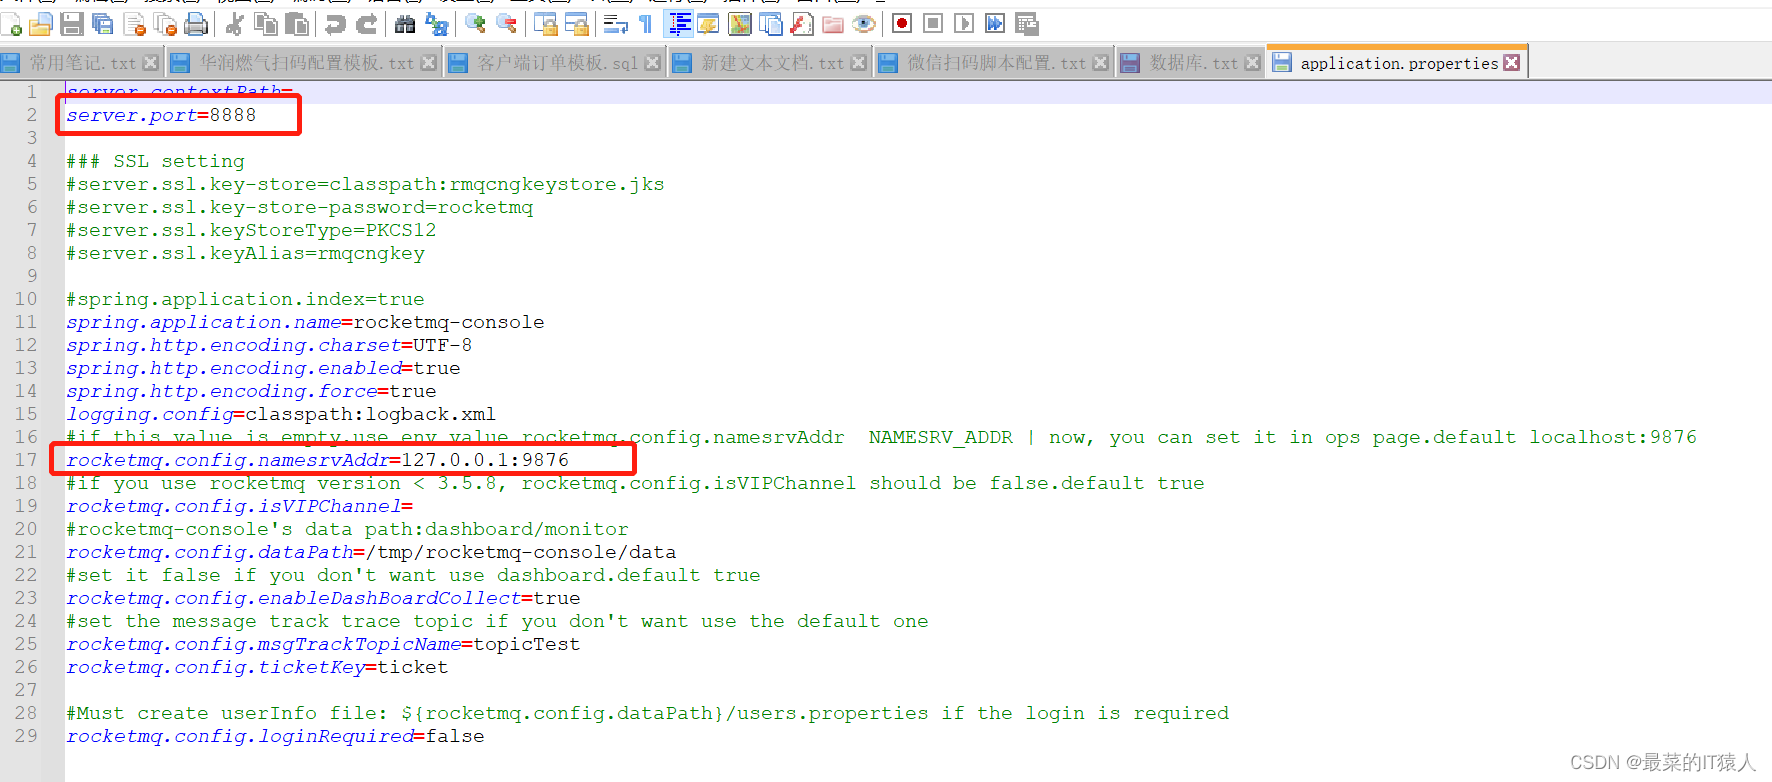
Task: Close the application.properties tab
Action: 1512,63
